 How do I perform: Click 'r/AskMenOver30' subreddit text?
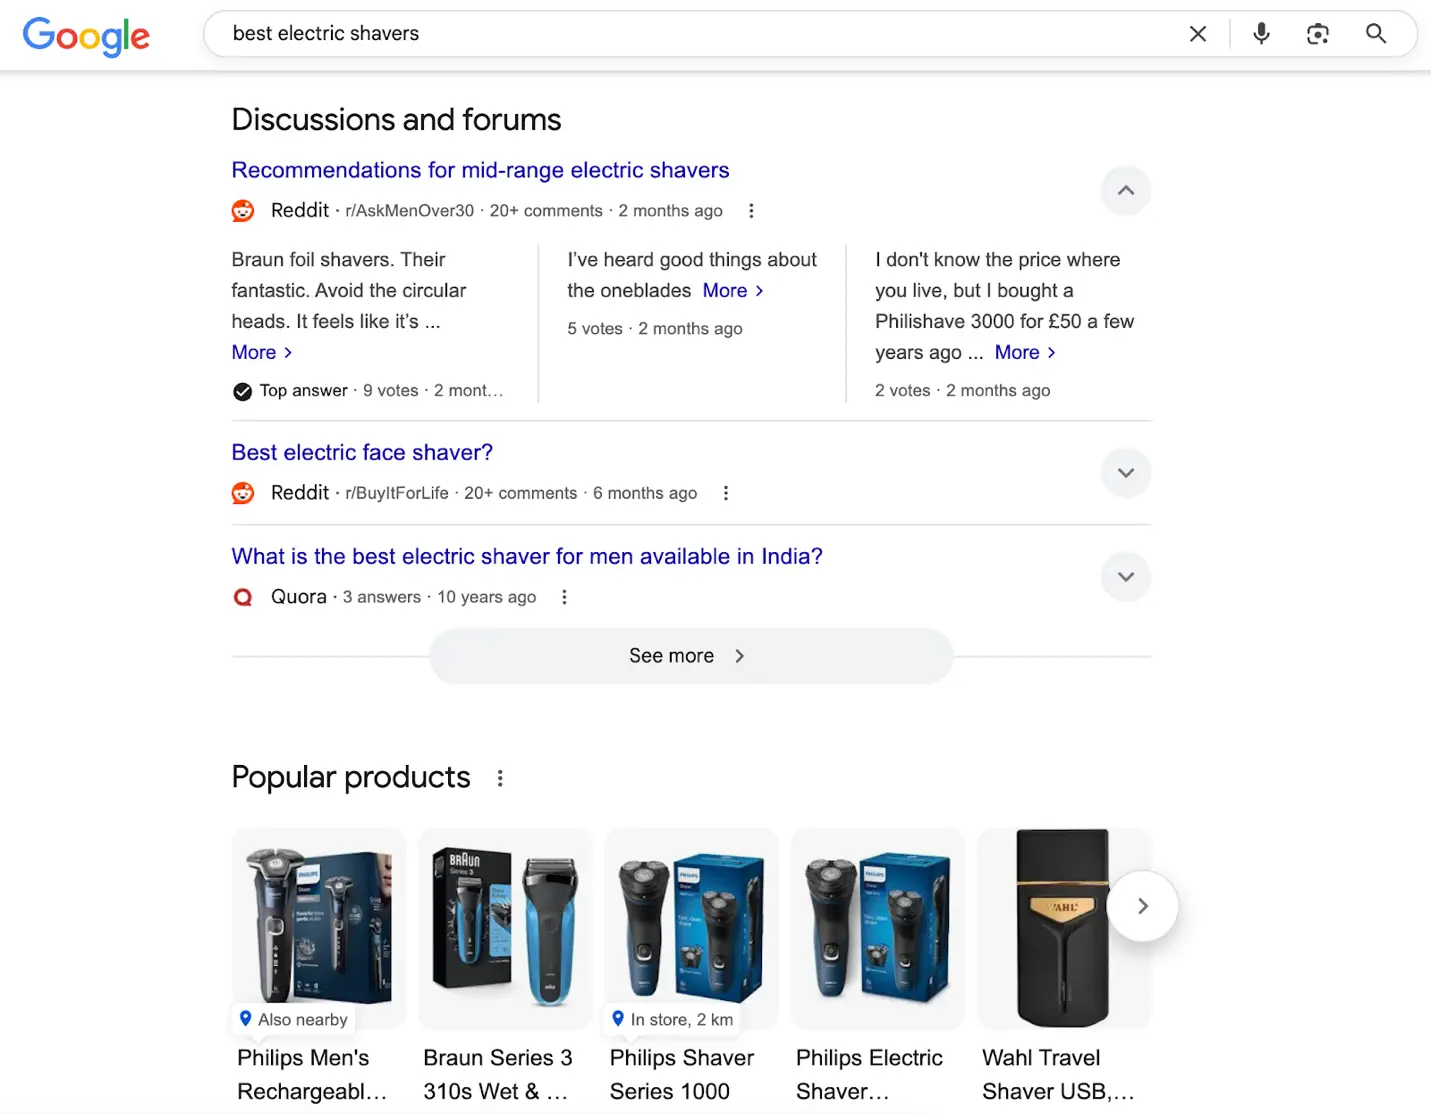click(x=410, y=211)
